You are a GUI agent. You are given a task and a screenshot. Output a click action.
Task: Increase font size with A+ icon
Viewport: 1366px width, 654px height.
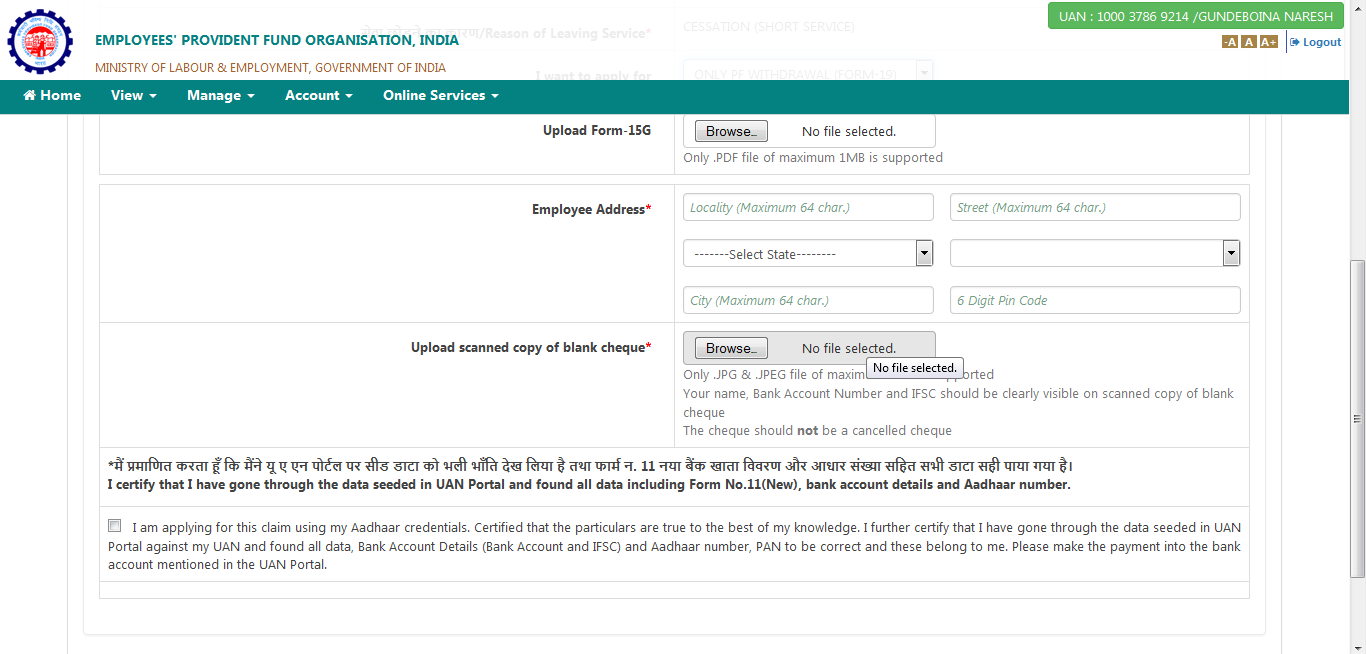coord(1268,42)
